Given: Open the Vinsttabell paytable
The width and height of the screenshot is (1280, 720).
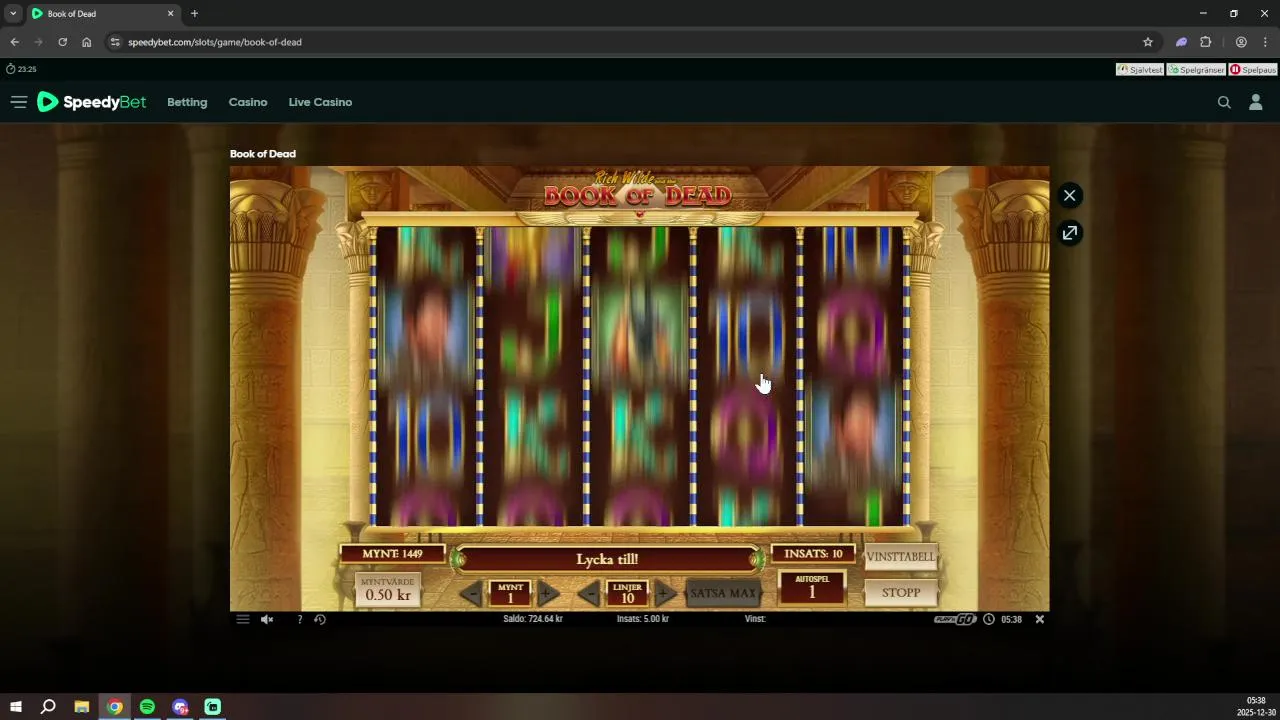Looking at the screenshot, I should pyautogui.click(x=900, y=557).
